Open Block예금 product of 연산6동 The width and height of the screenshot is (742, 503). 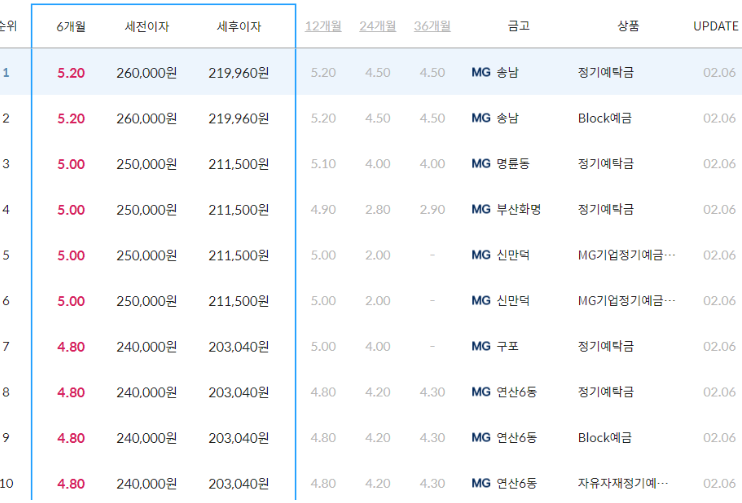tap(605, 438)
